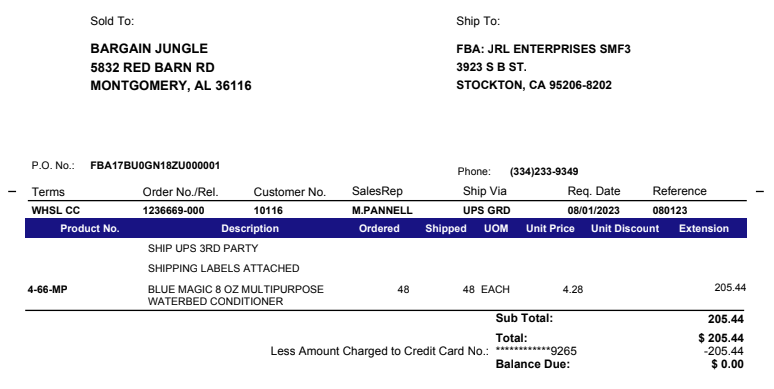Click the Product No. column header

click(x=90, y=229)
